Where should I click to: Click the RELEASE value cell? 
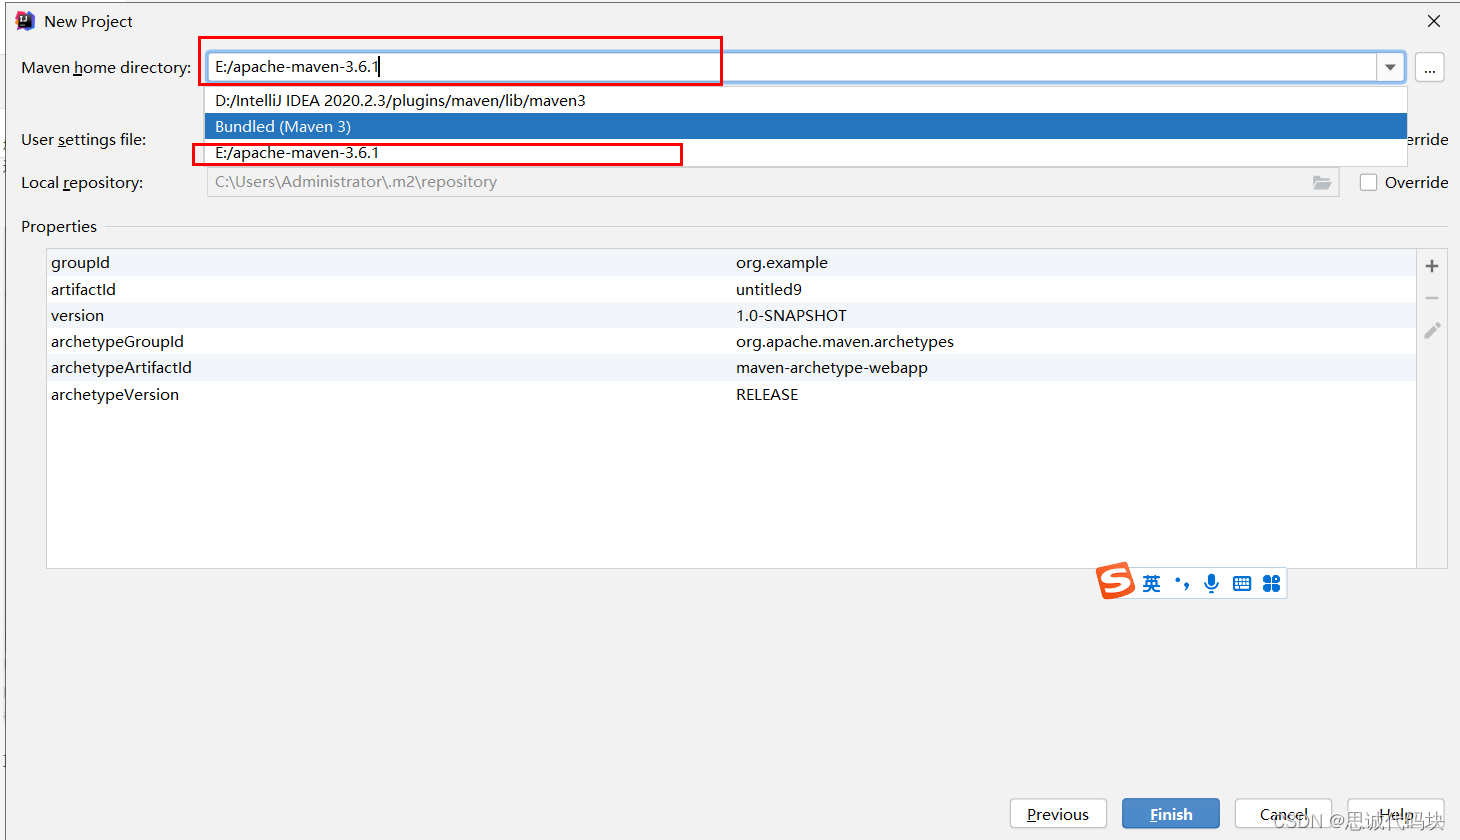767,395
